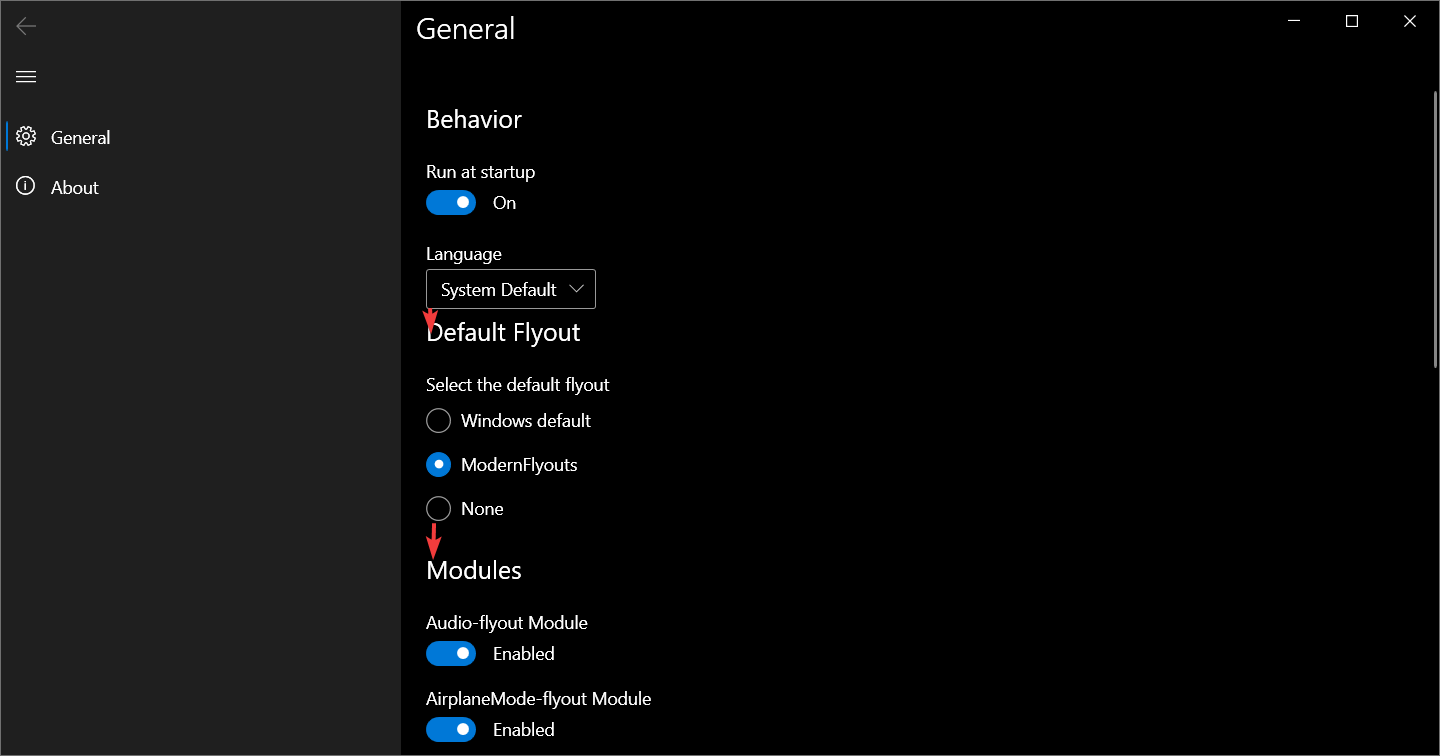1440x756 pixels.
Task: Maximize the settings window
Action: [x=1352, y=21]
